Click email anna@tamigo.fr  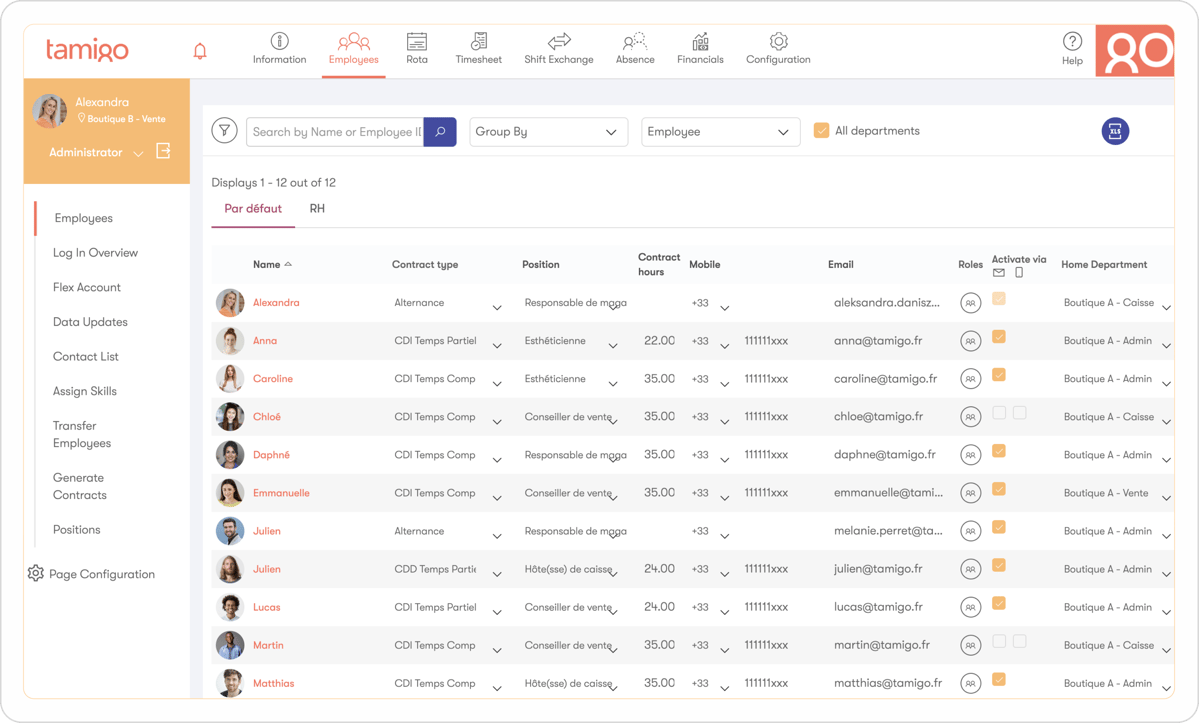click(878, 341)
